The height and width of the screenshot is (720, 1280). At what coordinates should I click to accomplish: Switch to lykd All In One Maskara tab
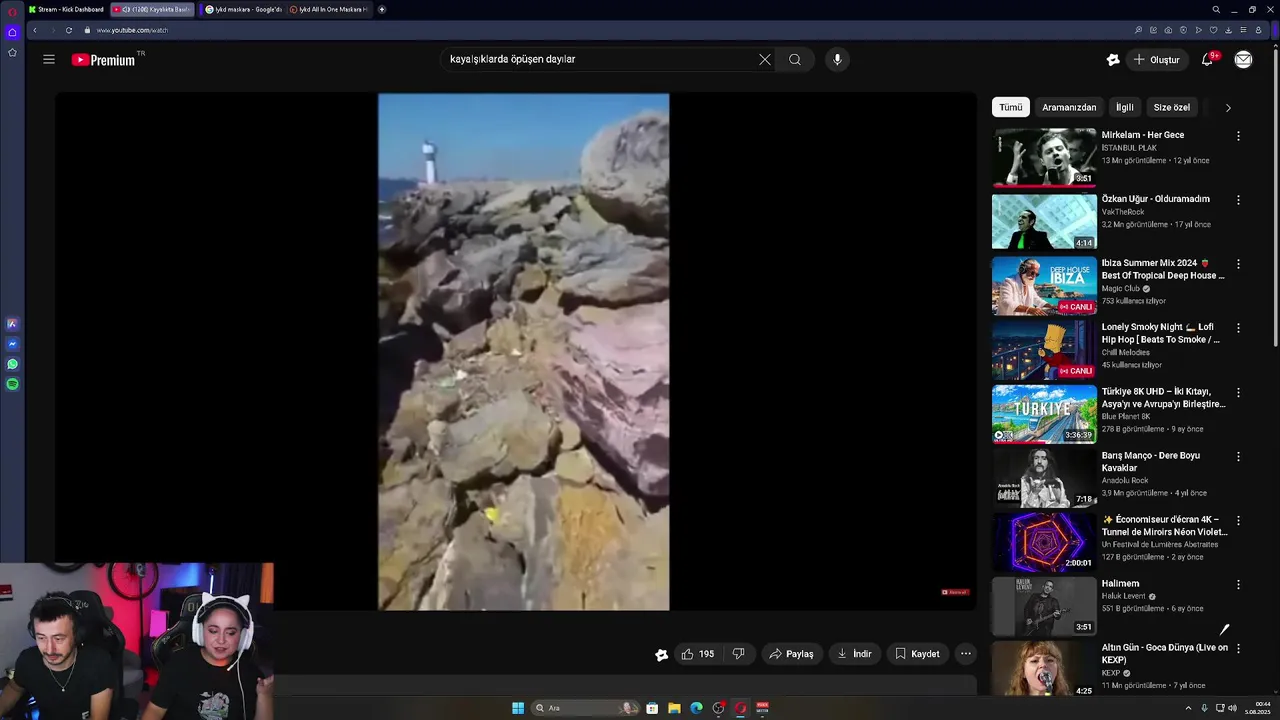coord(329,9)
